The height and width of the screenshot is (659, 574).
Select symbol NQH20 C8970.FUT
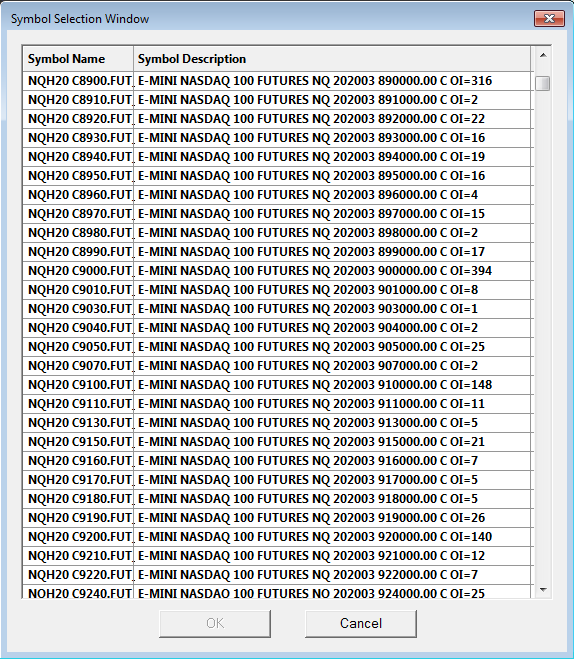78,214
